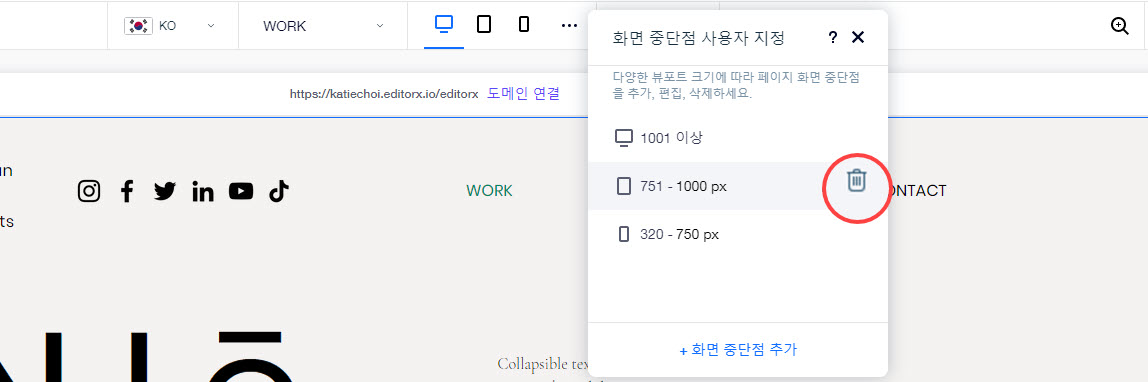Switch to the tablet breakpoint icon
The width and height of the screenshot is (1148, 382).
click(x=484, y=25)
